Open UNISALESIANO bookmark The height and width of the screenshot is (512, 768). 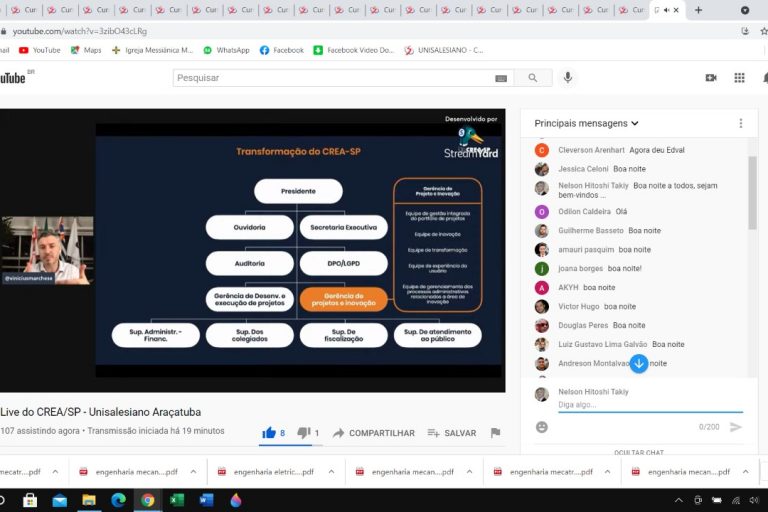point(444,50)
